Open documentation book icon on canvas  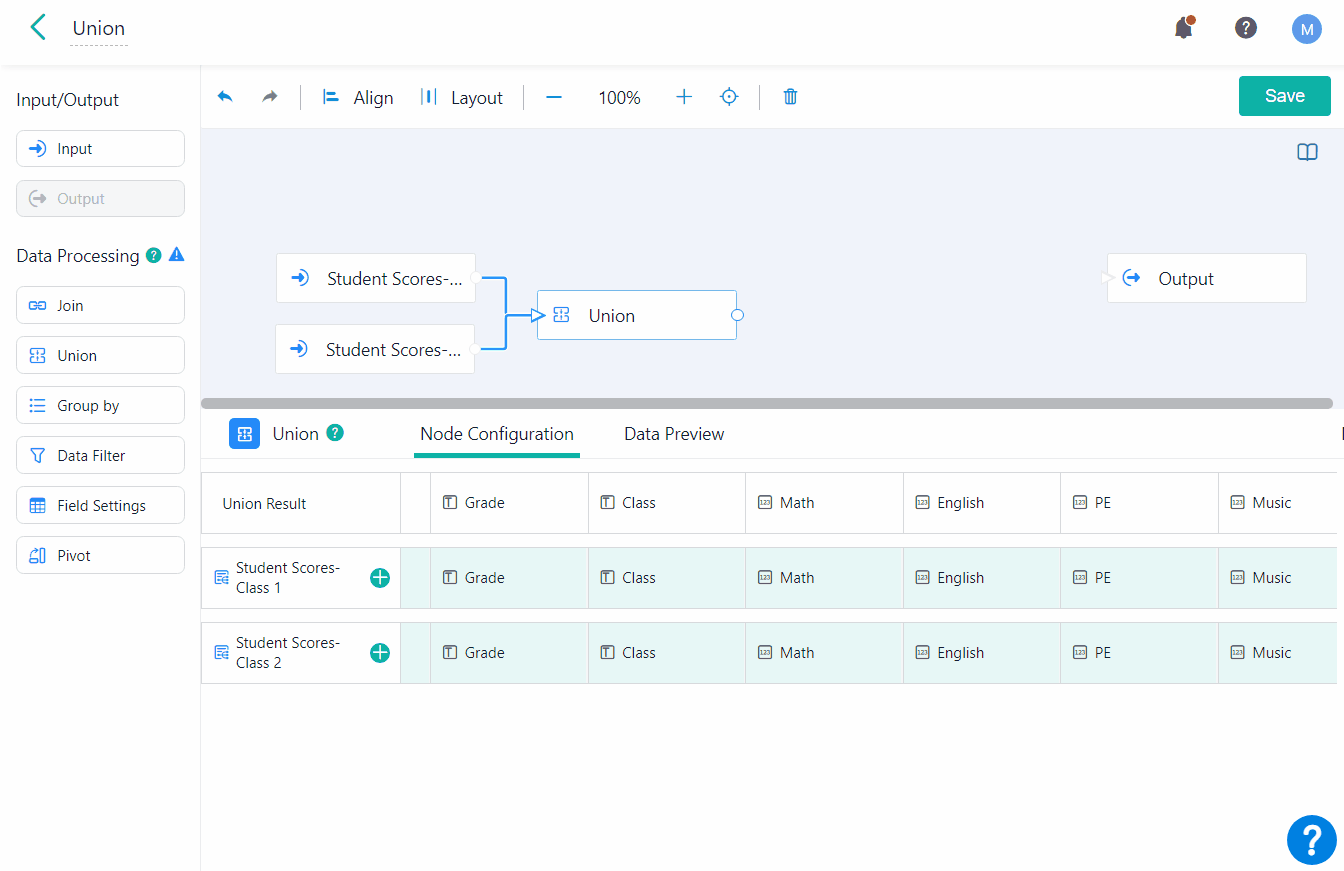pyautogui.click(x=1307, y=152)
